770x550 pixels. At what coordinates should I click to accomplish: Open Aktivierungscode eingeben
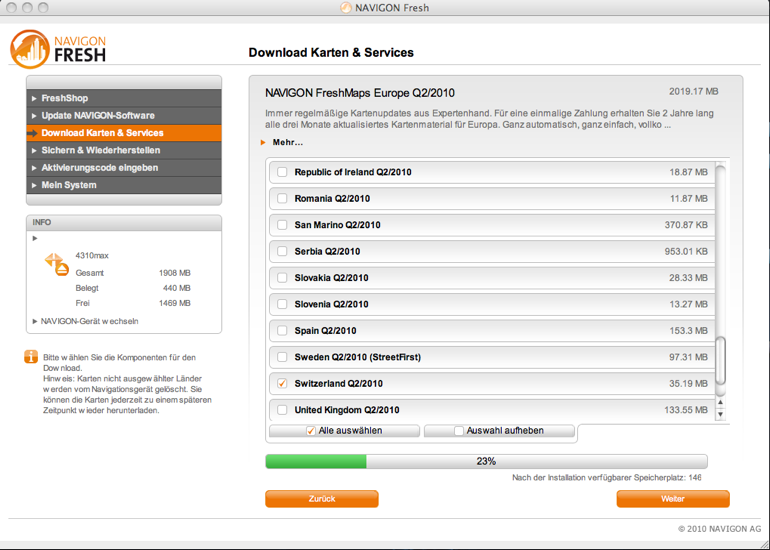coord(124,168)
